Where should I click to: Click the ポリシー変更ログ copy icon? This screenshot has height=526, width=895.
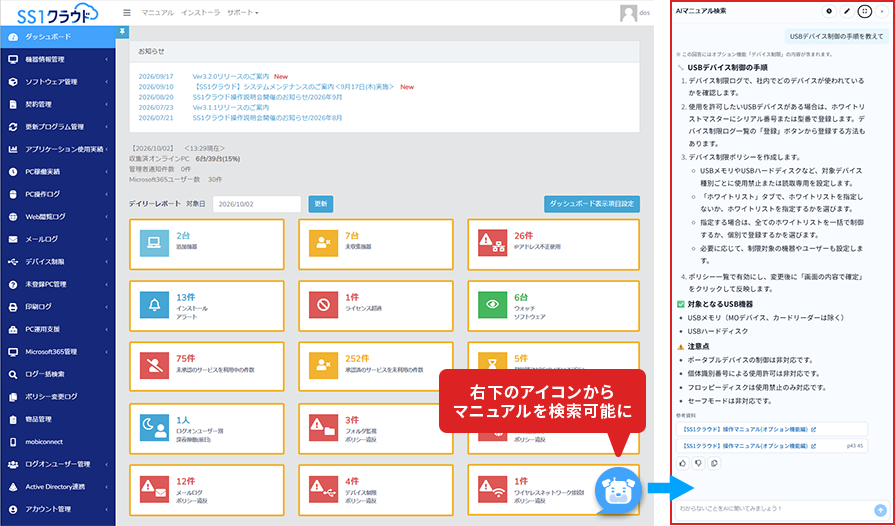[13, 397]
